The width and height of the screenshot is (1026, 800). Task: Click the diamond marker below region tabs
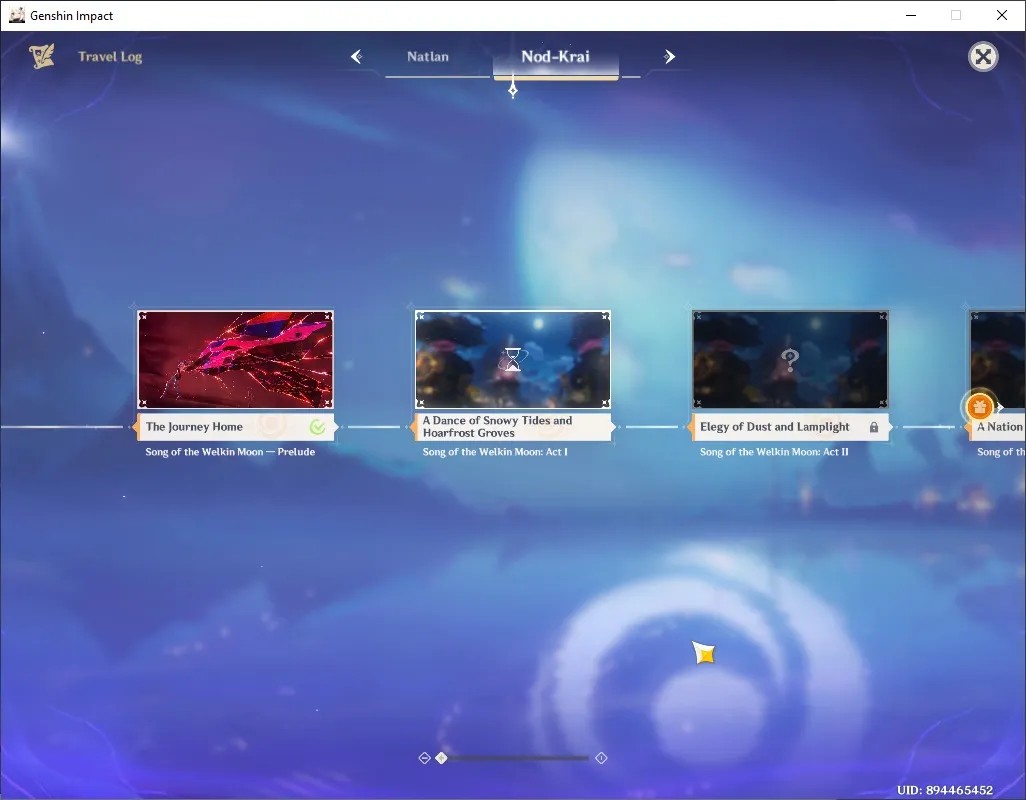[513, 90]
